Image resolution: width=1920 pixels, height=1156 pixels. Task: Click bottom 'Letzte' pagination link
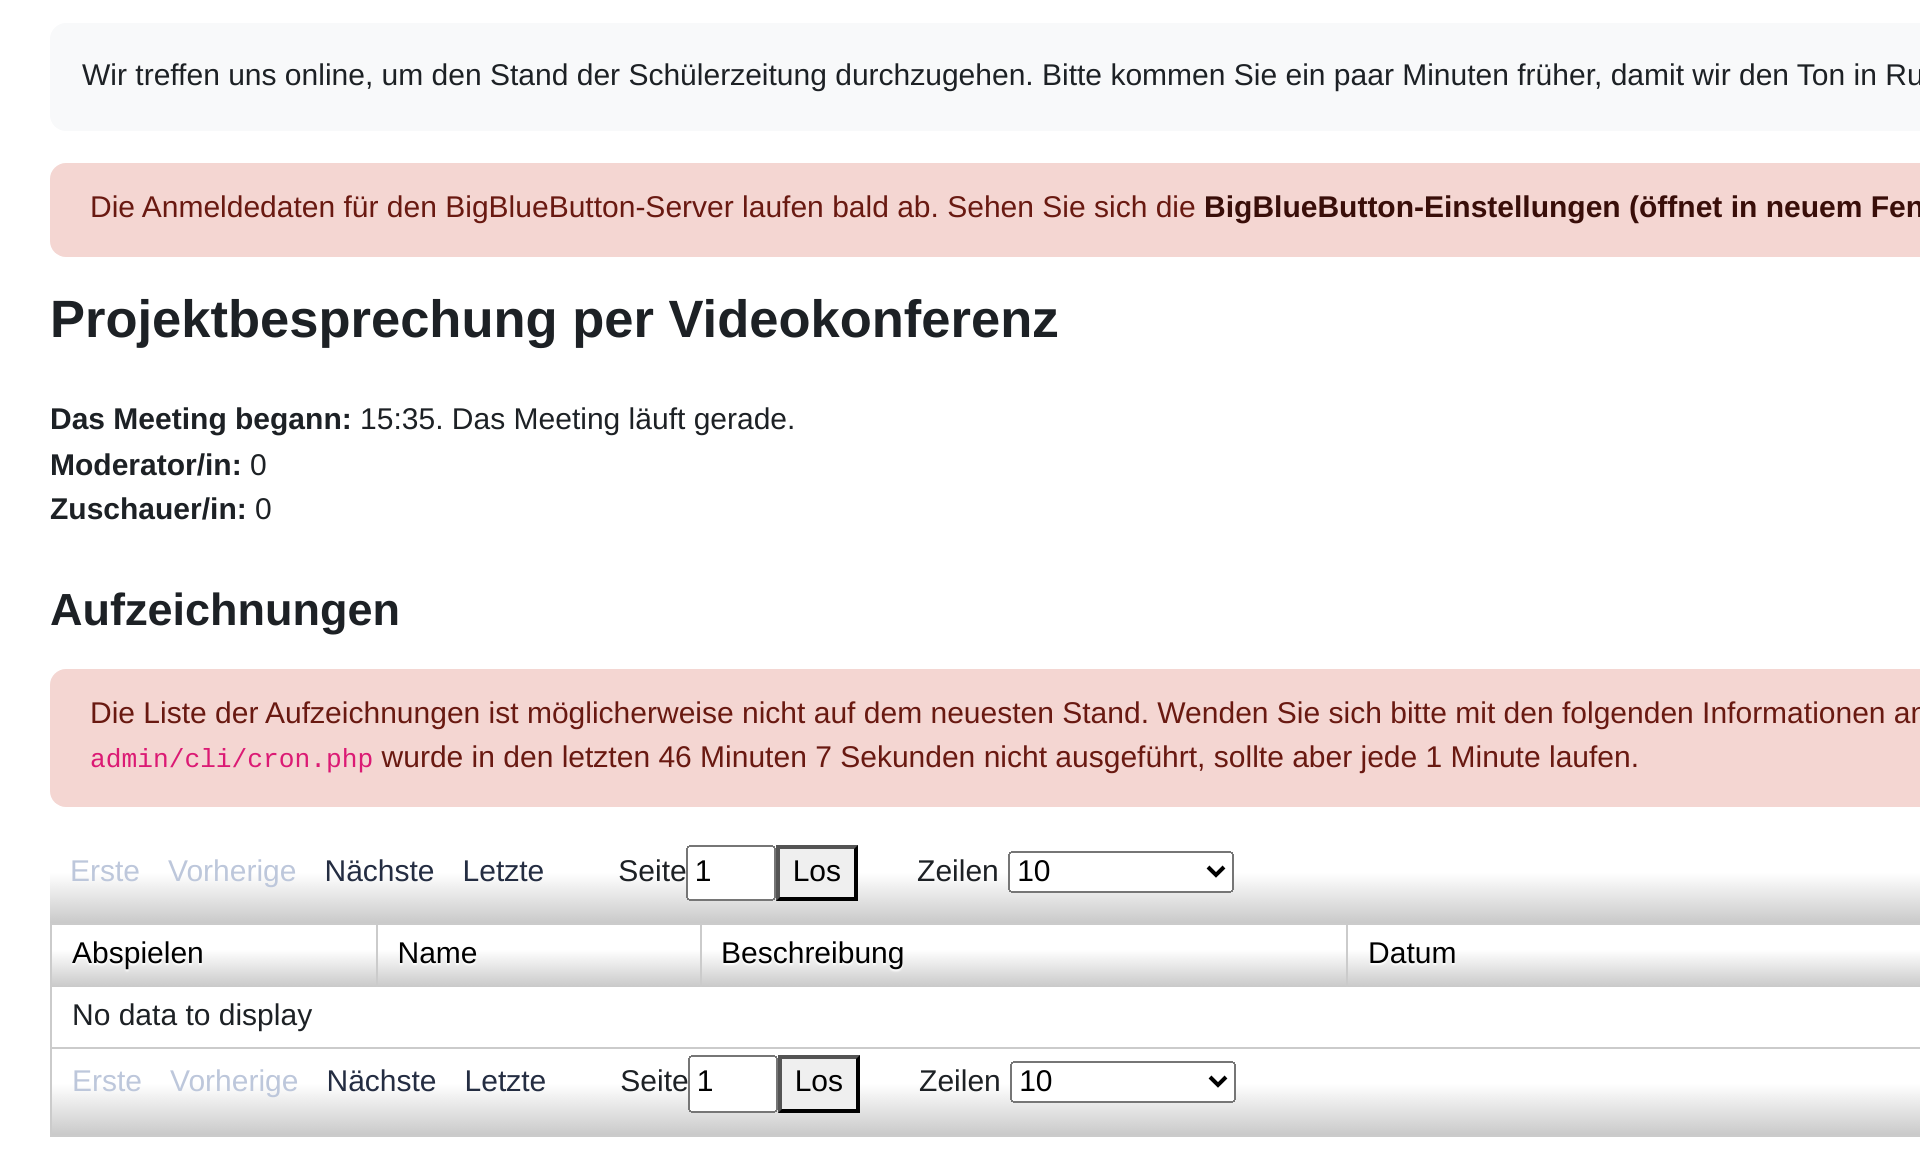tap(505, 1081)
